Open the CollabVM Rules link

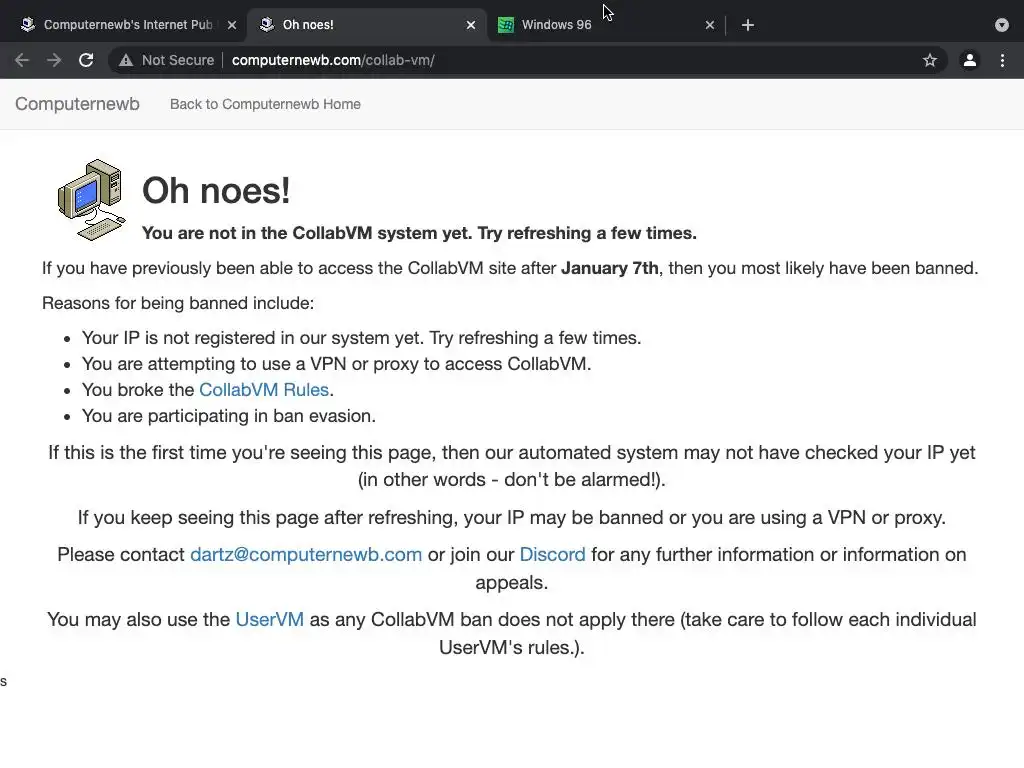[x=264, y=390]
